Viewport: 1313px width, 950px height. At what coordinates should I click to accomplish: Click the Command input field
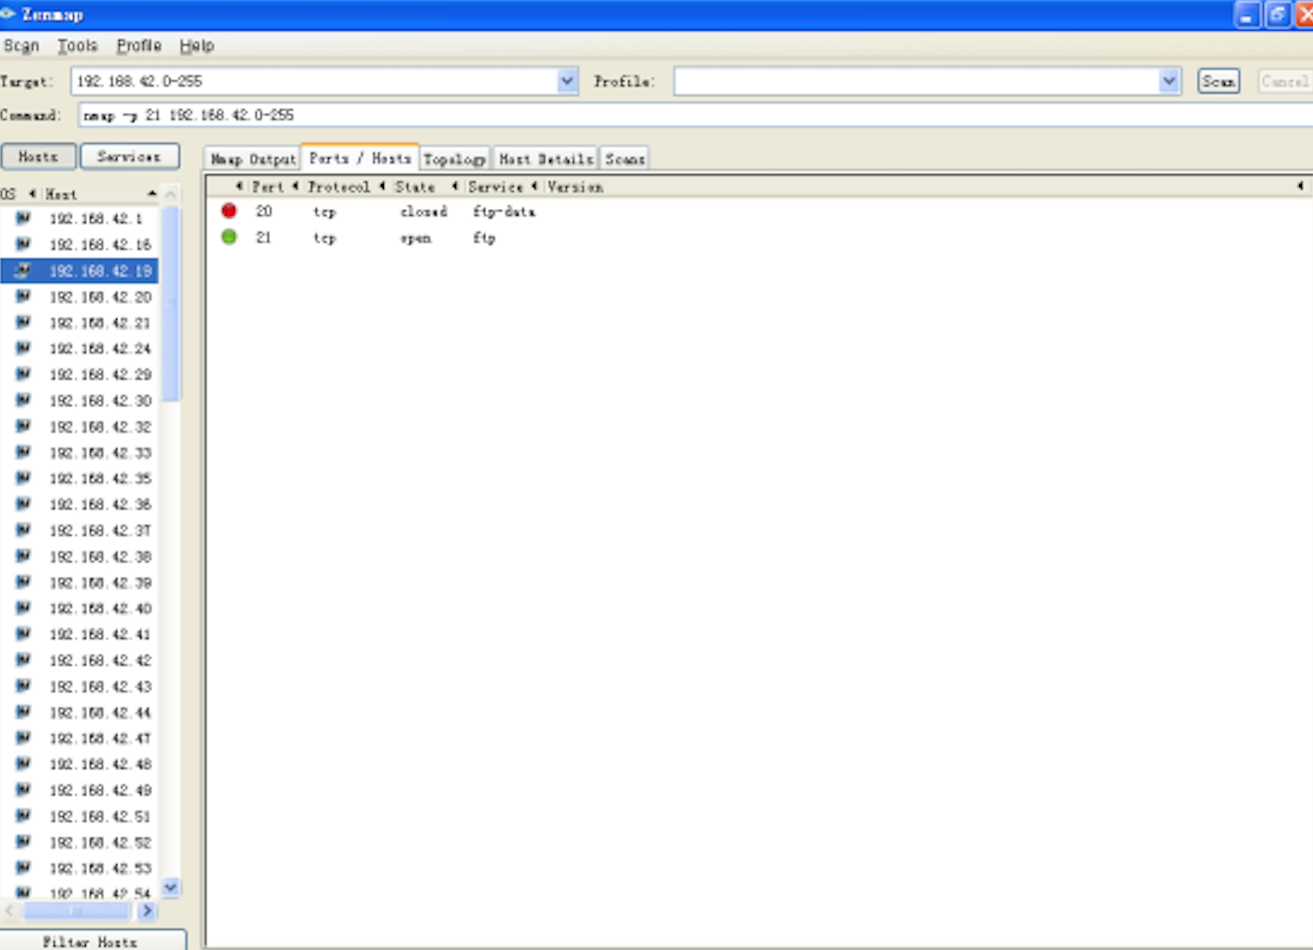click(695, 115)
